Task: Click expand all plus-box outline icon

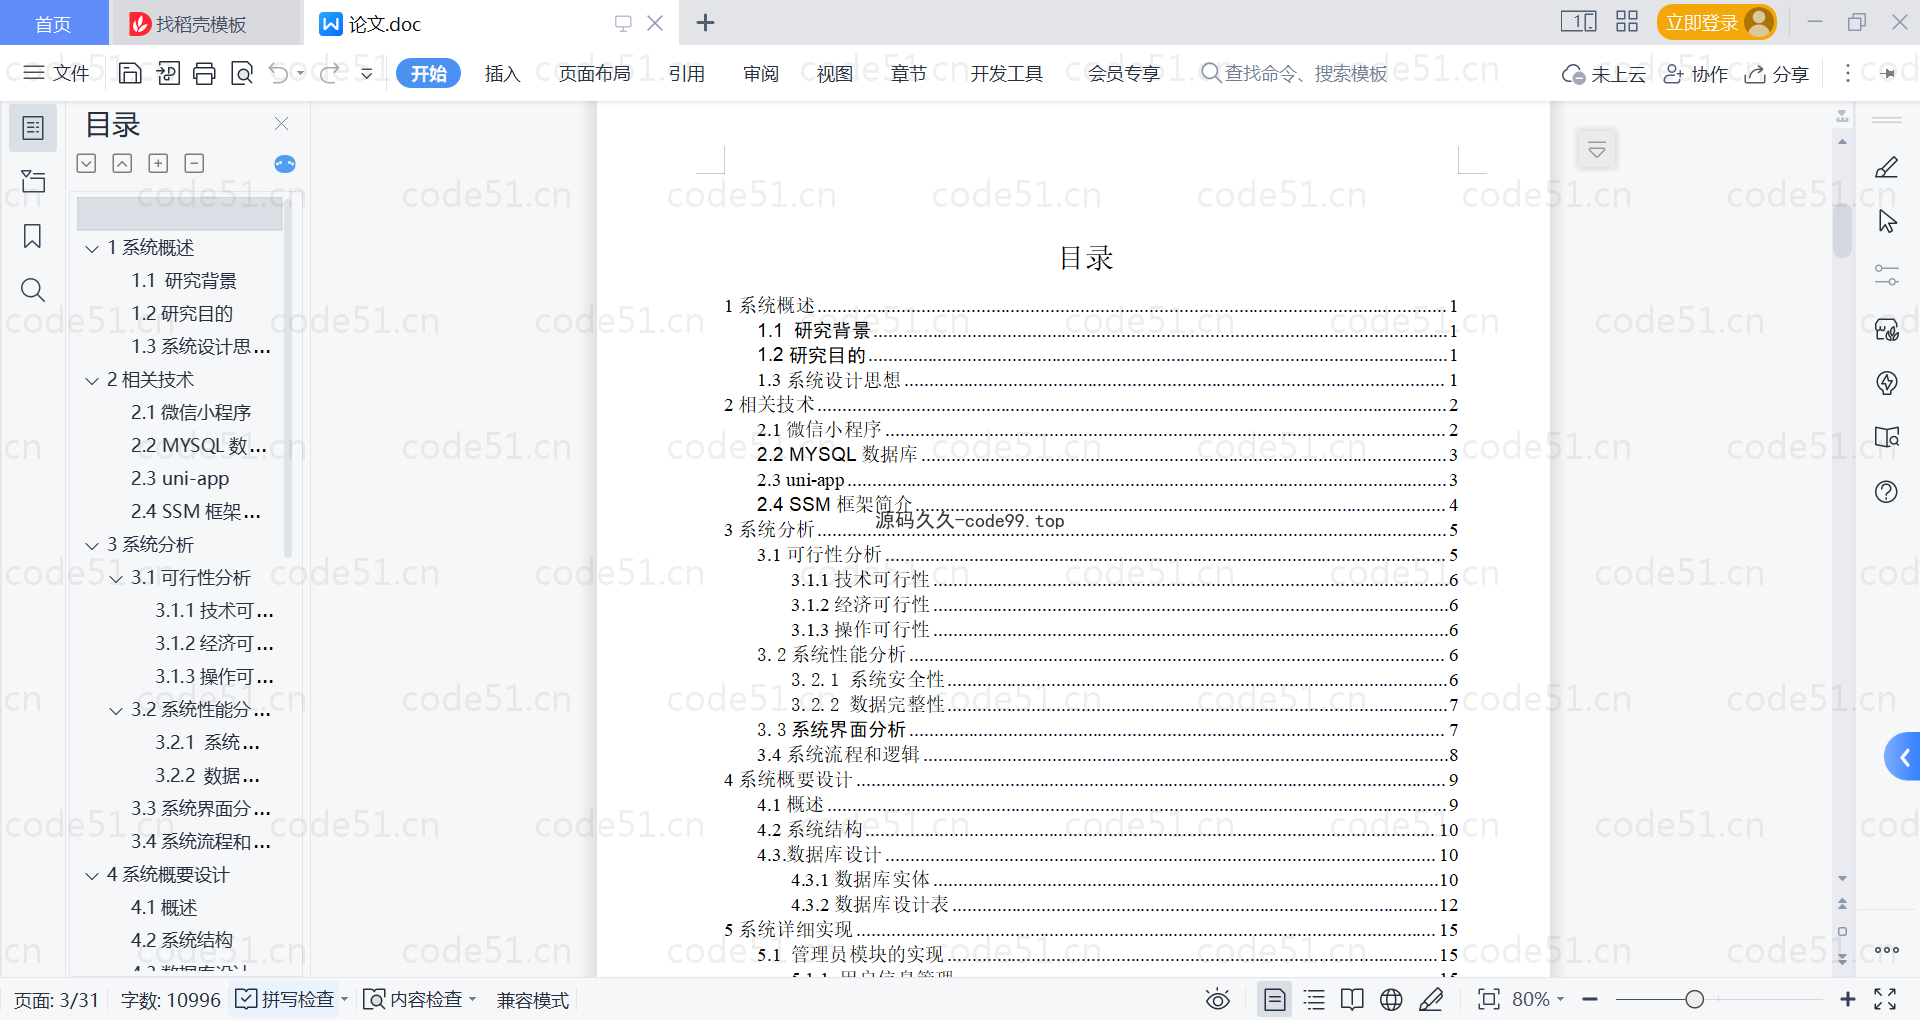Action: tap(158, 163)
